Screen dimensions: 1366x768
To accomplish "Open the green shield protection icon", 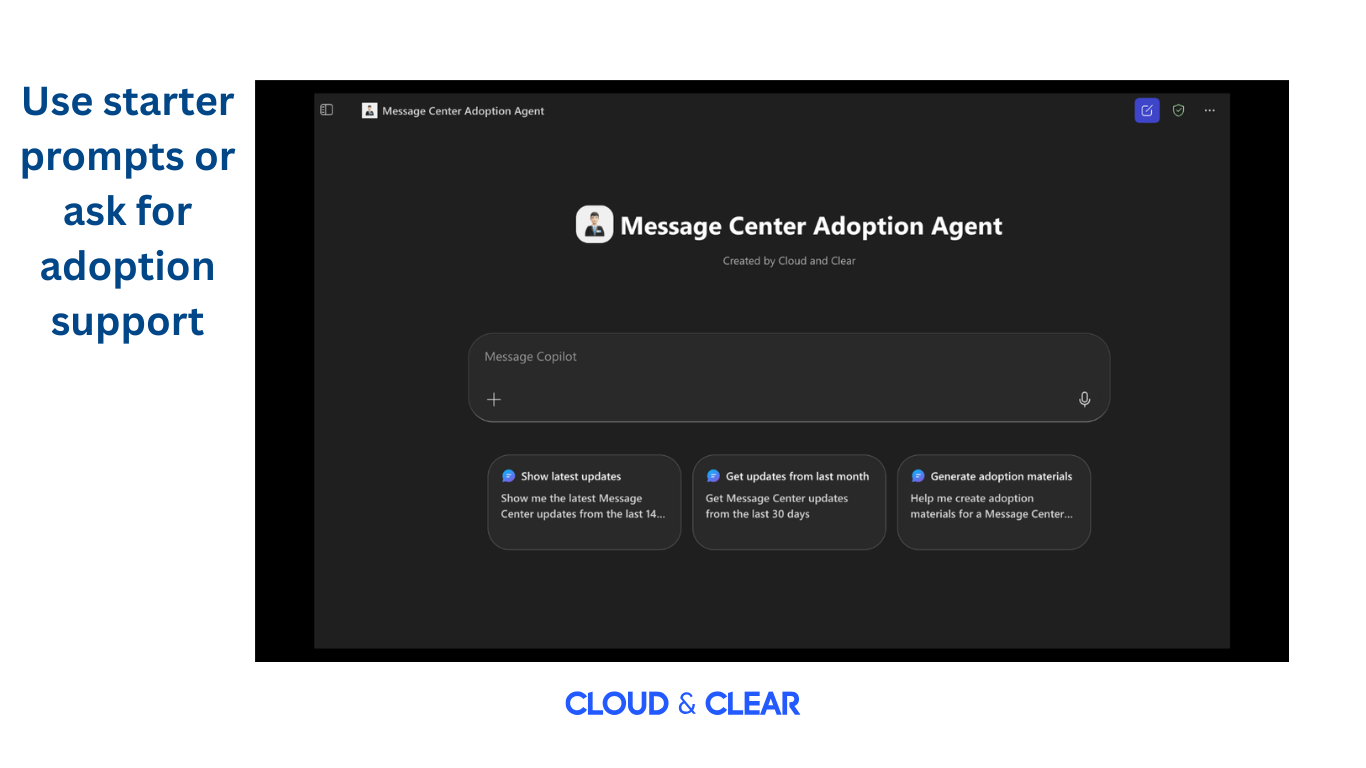I will [1178, 110].
